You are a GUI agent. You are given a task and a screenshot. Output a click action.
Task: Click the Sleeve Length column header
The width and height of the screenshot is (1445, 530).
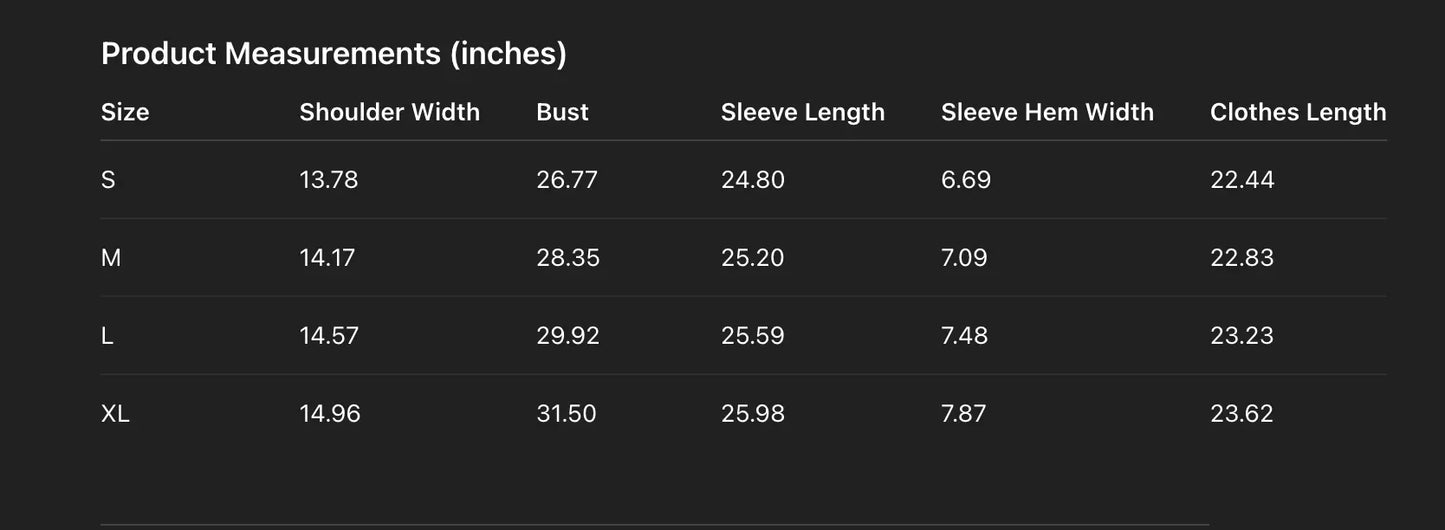[802, 112]
